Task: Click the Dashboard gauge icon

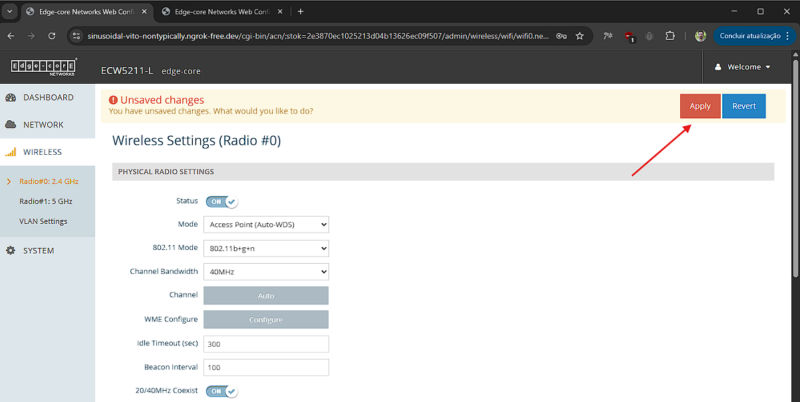Action: (x=10, y=97)
